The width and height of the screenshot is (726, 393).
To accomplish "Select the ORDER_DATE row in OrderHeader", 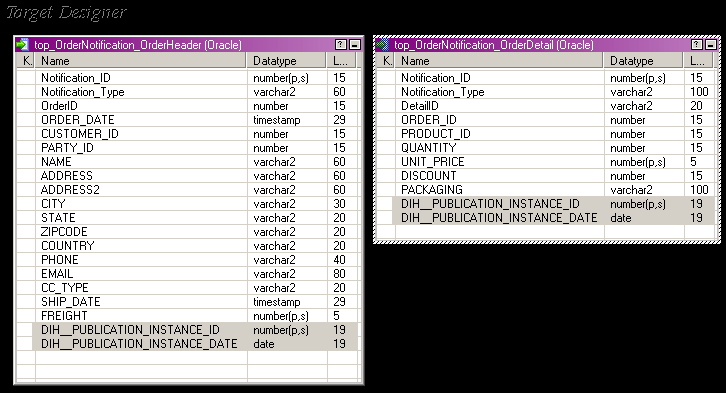I will (187, 120).
